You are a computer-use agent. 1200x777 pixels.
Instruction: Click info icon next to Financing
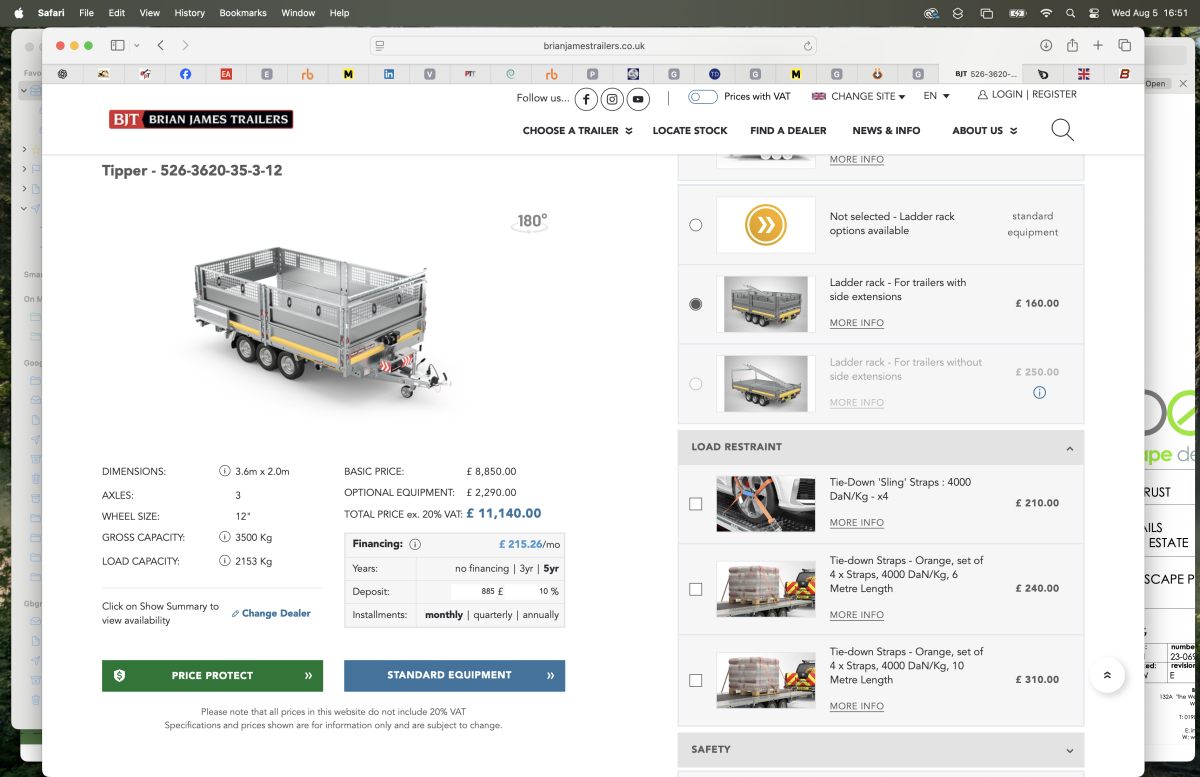415,545
